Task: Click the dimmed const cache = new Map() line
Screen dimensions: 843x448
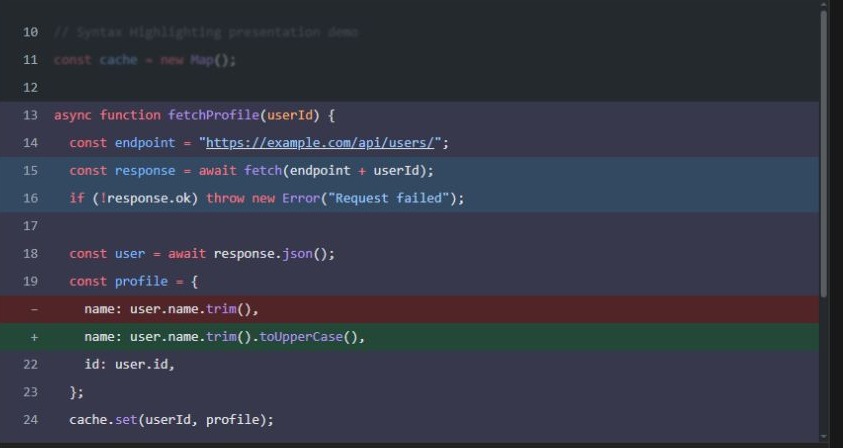Action: click(145, 60)
